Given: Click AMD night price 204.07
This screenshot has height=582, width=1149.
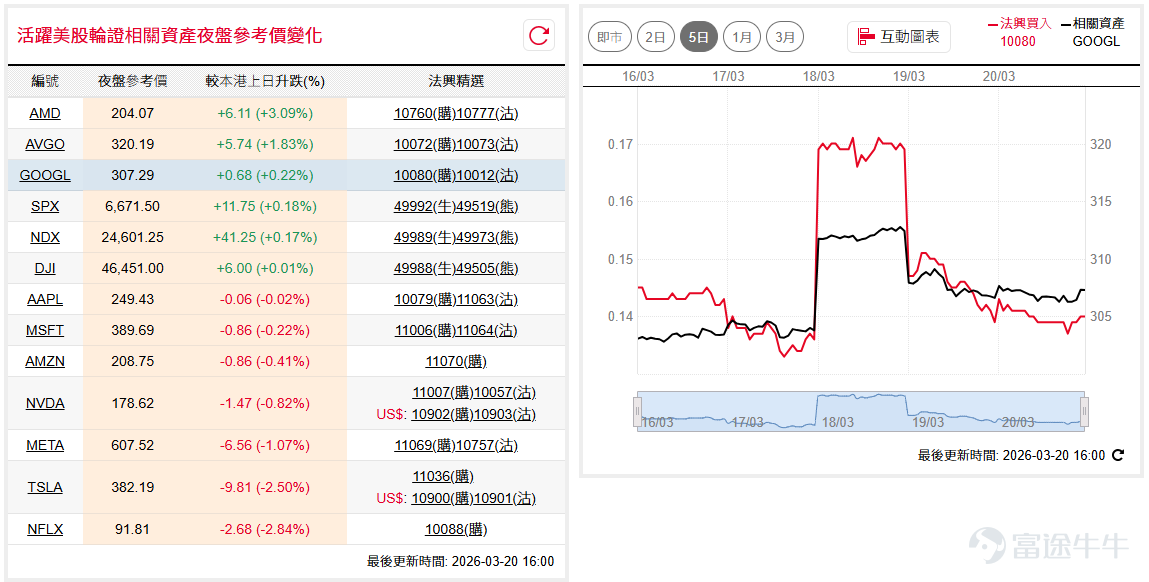Looking at the screenshot, I should coord(133,114).
